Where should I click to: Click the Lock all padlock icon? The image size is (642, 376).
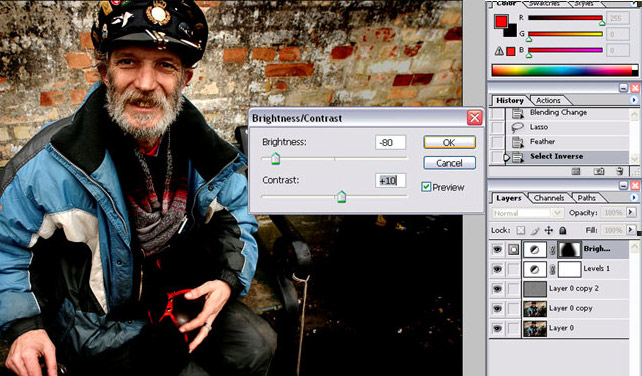563,231
